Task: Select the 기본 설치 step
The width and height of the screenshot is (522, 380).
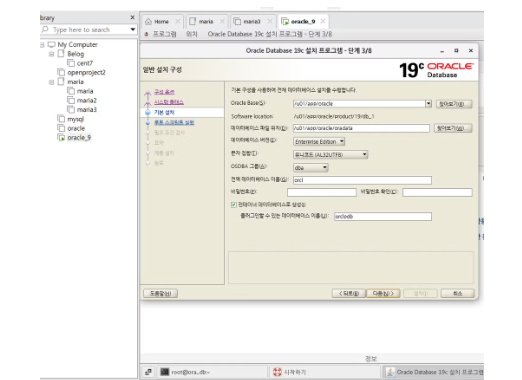Action: tap(164, 112)
